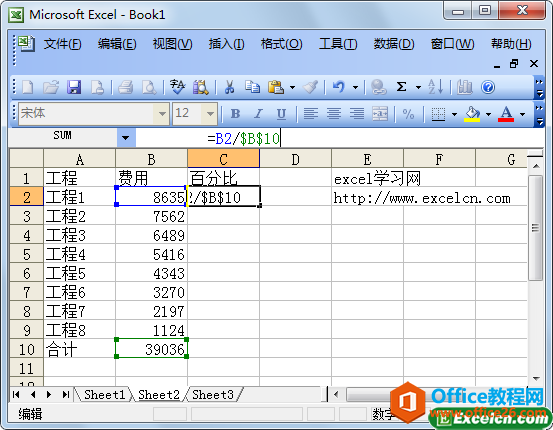Toggle Bold formatting button
Image resolution: width=553 pixels, height=430 pixels.
click(235, 114)
